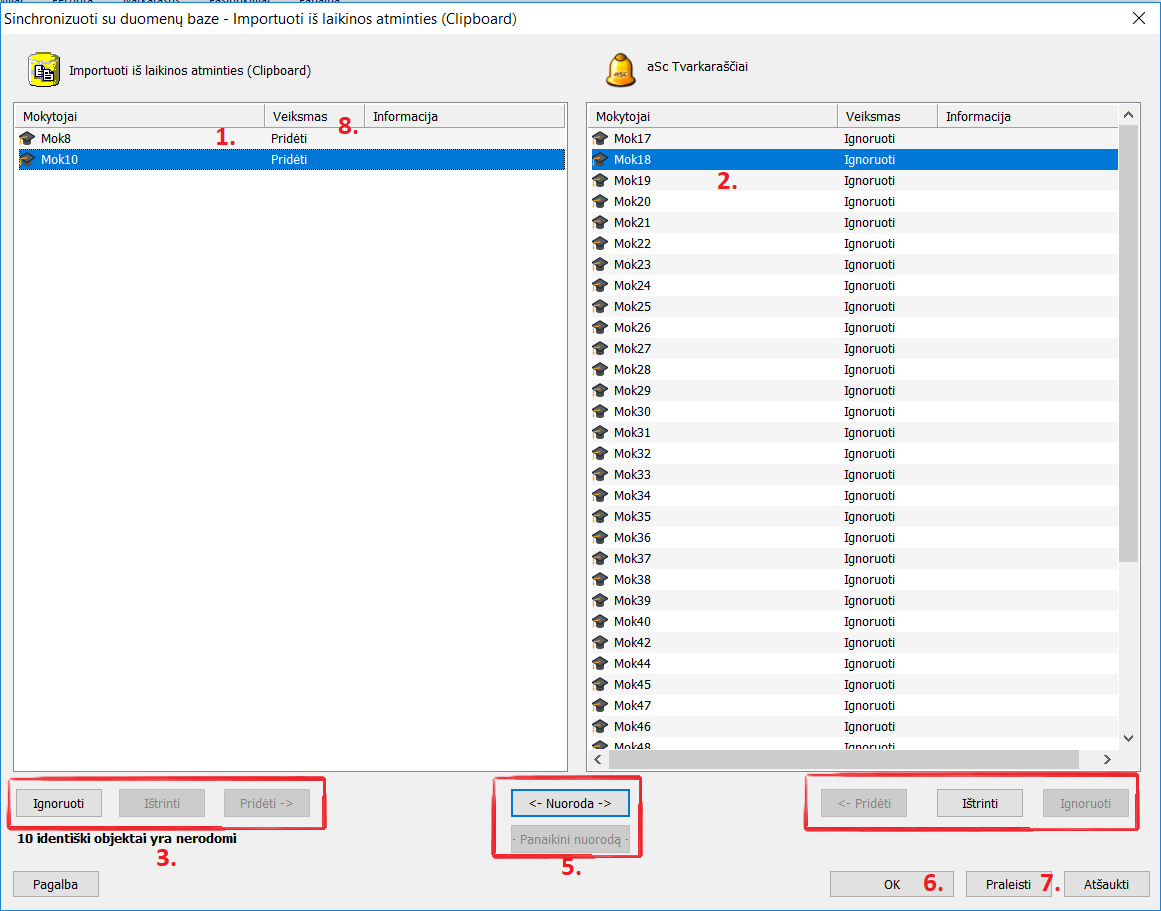Click horizontal scrollbar right arrow in right list

tap(1107, 760)
